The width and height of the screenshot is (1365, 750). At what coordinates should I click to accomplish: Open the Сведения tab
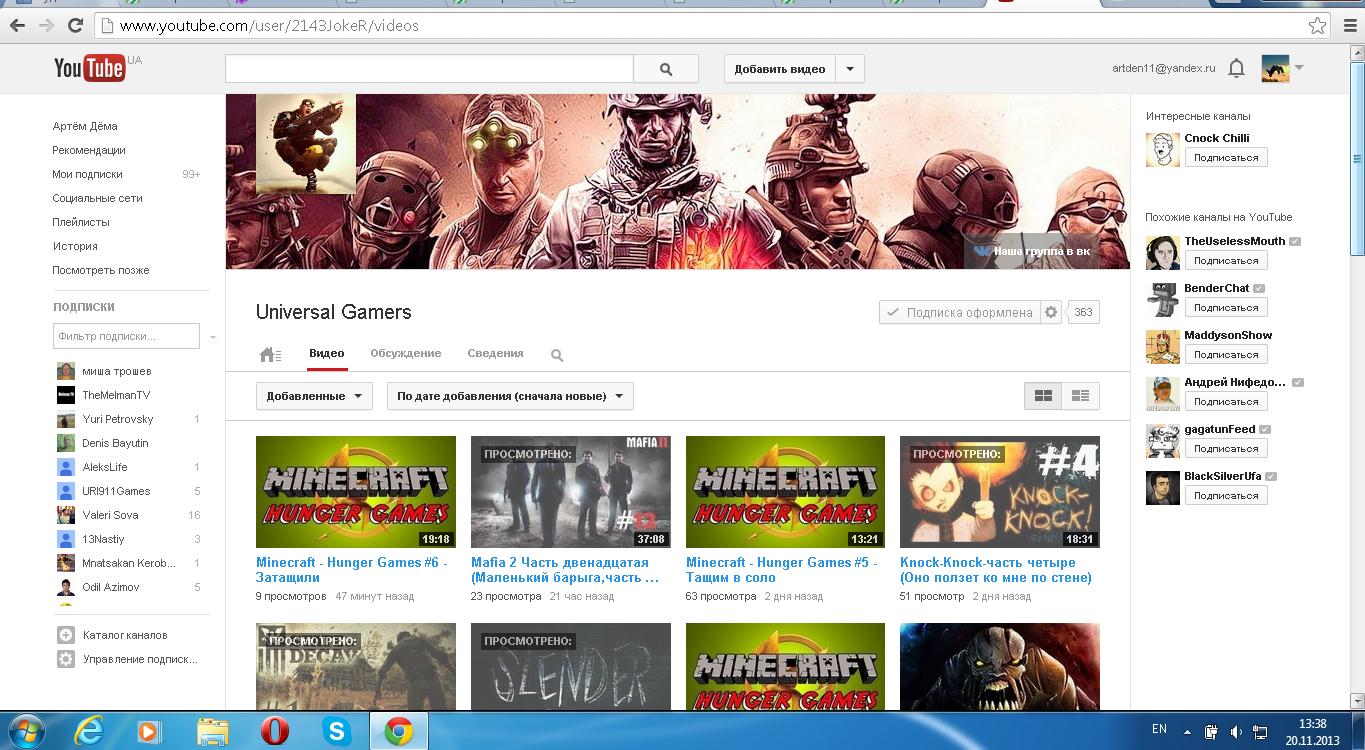[495, 353]
